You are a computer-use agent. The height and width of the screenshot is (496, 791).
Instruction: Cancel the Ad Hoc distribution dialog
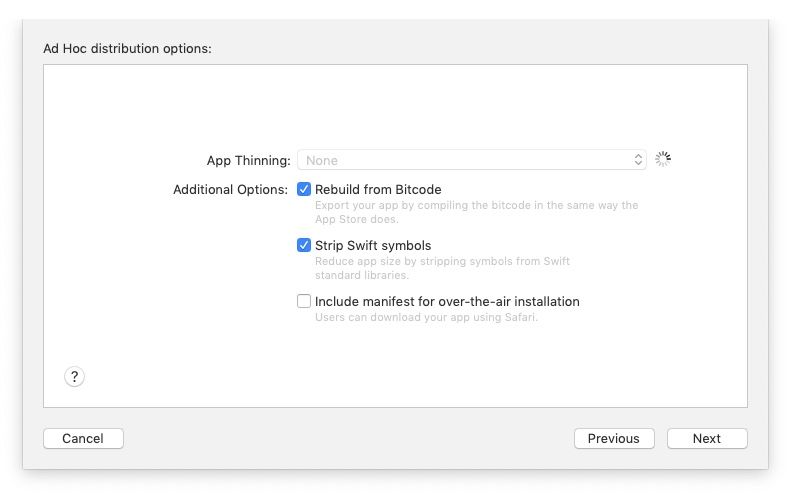(x=83, y=438)
